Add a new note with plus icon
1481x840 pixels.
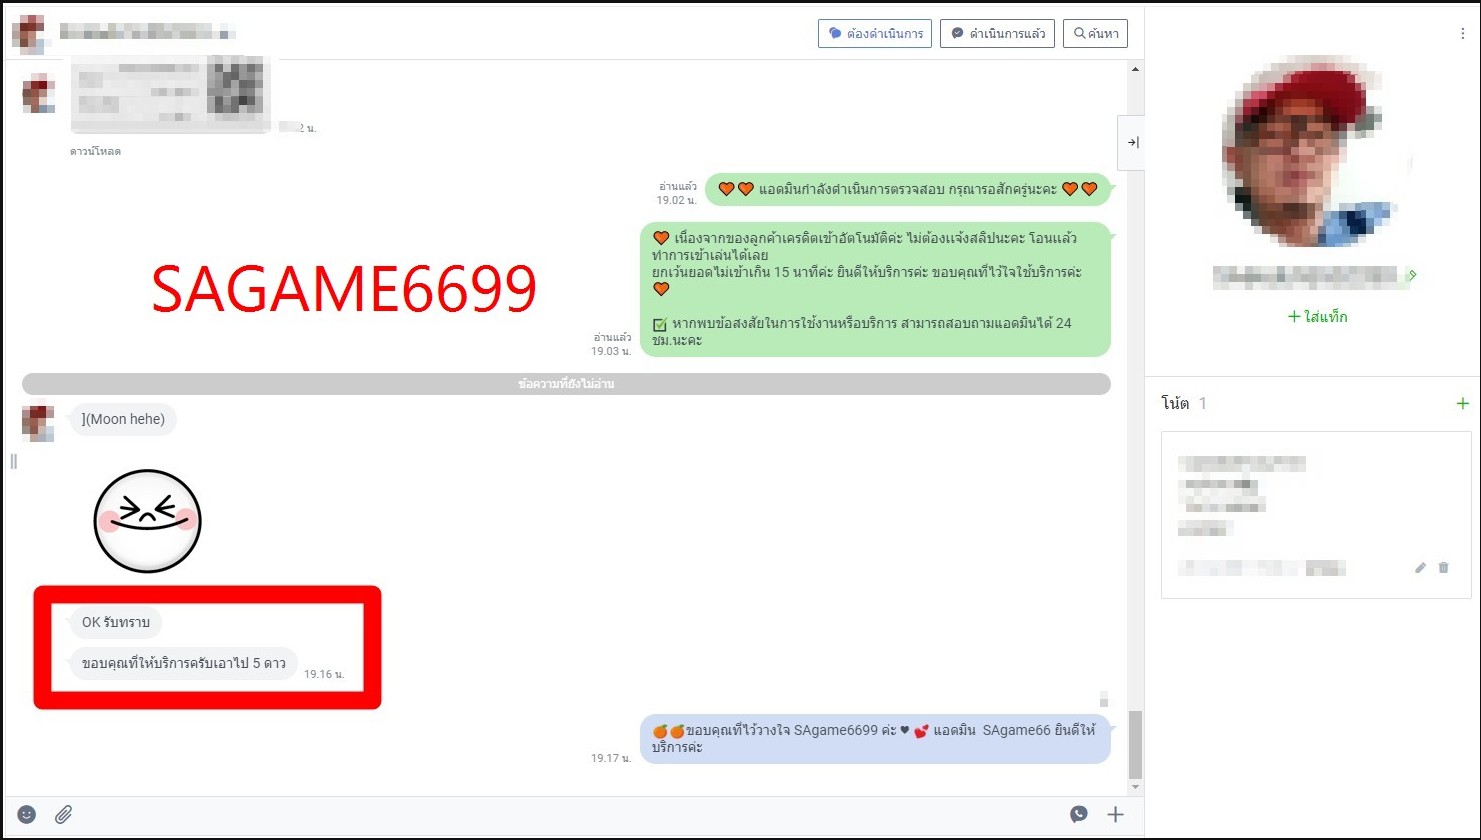[x=1462, y=403]
